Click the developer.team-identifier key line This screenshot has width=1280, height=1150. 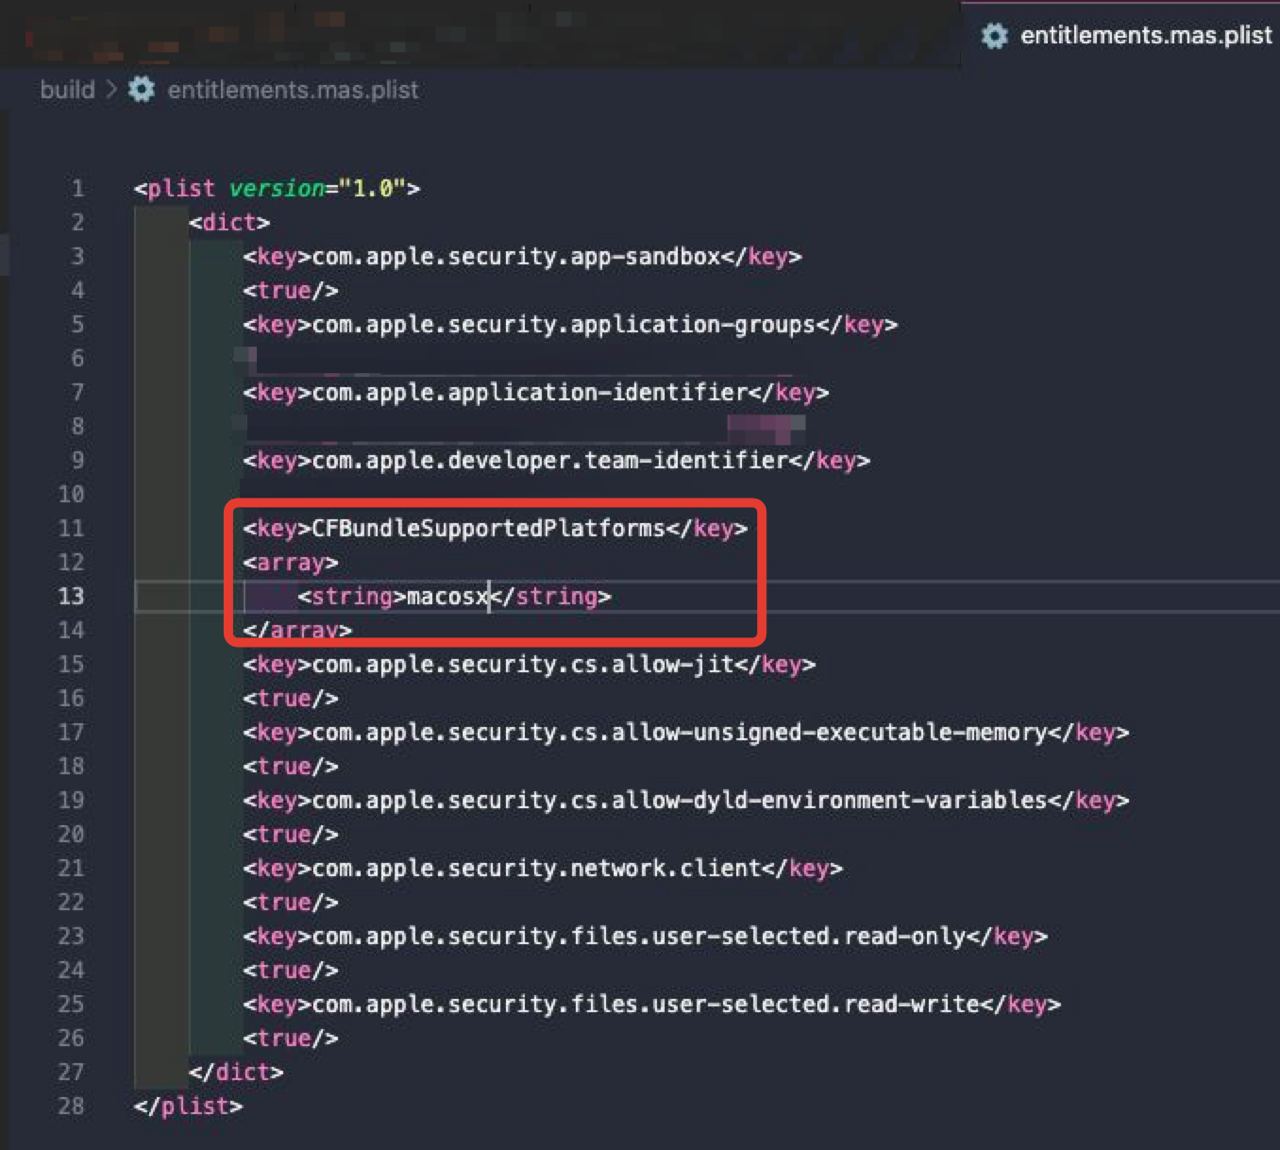[556, 460]
